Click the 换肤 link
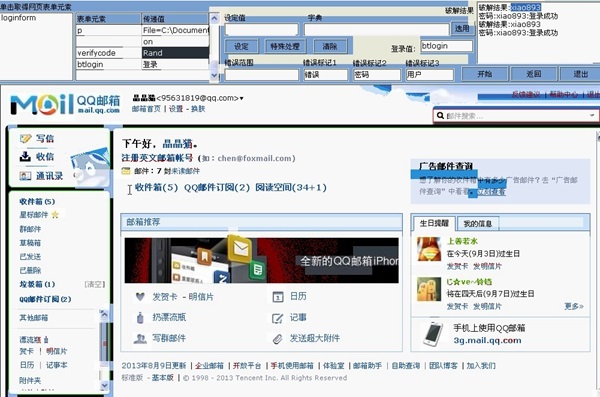The image size is (600, 397). point(198,109)
